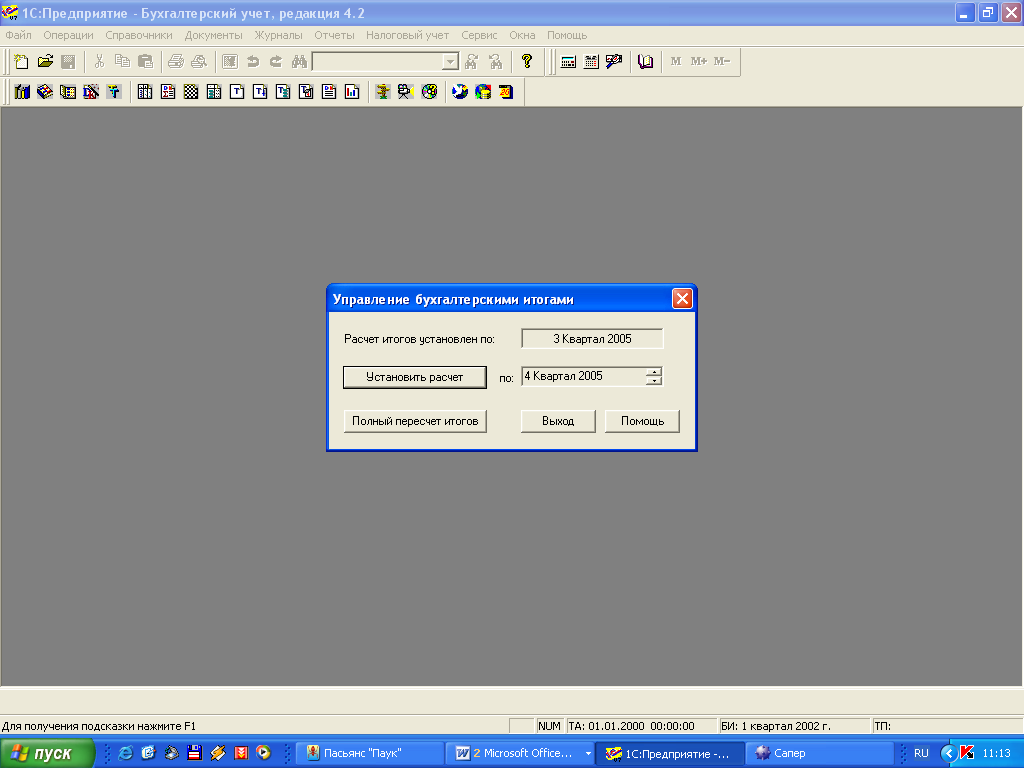1024x768 pixels.
Task: Click the Полный пересчет итогов button
Action: coord(415,421)
